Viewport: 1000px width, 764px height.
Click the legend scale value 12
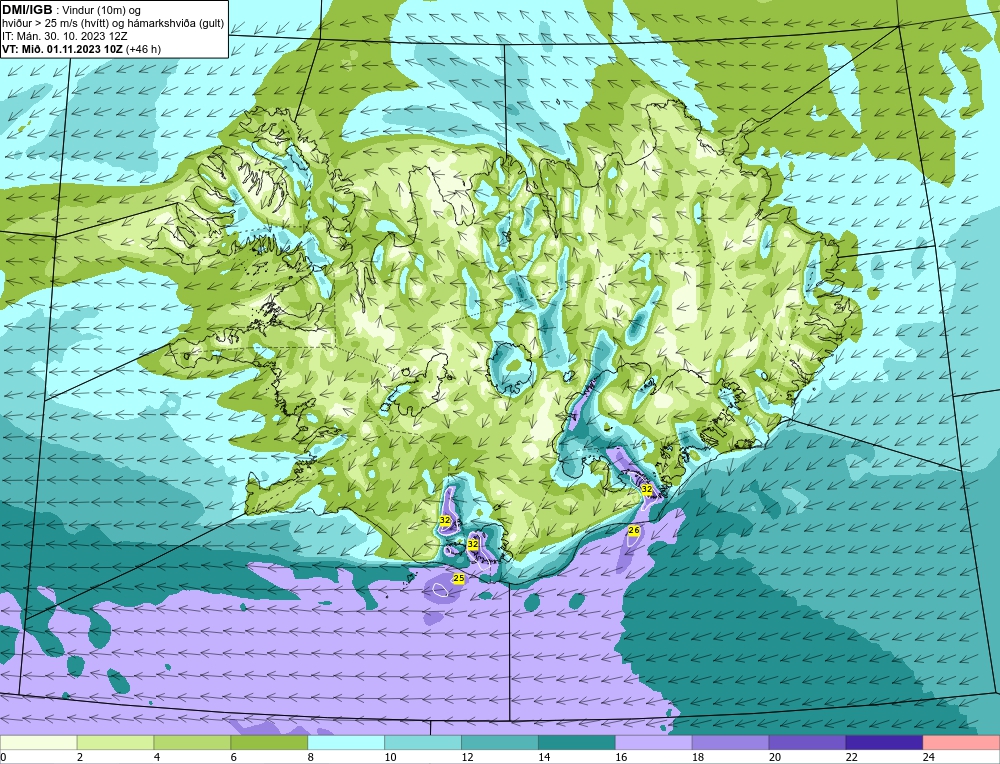coord(467,757)
